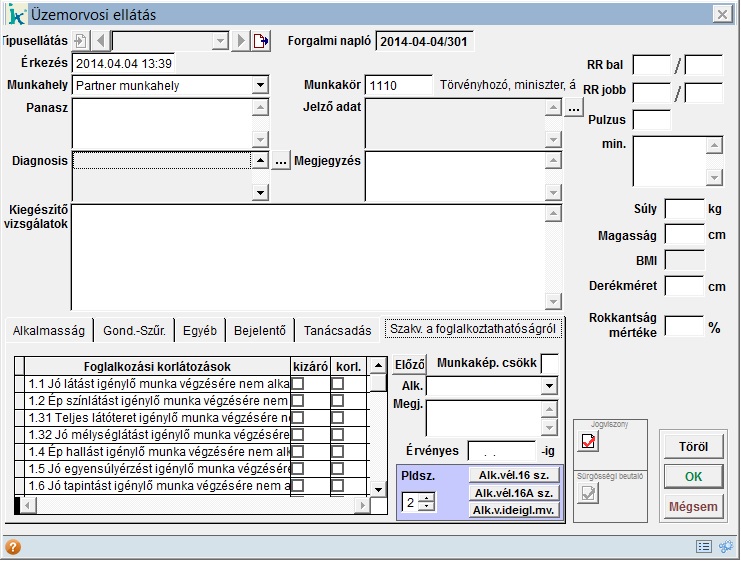Switch to the Gond.-Szűr. tab
741x562 pixels.
click(134, 331)
